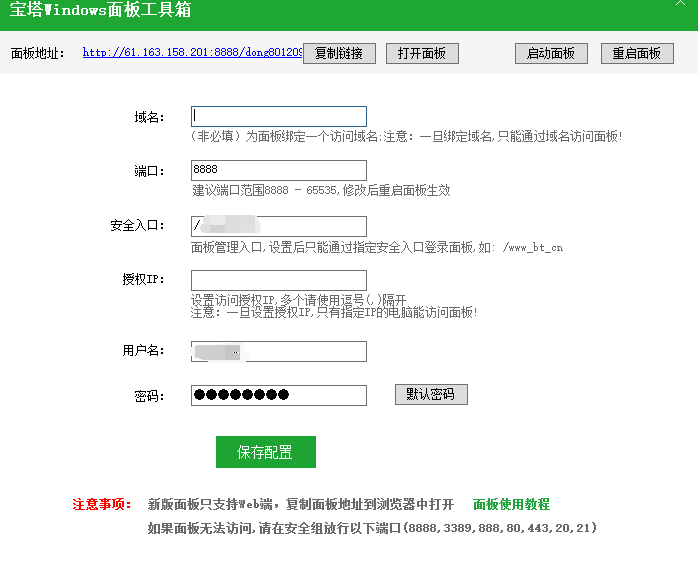Click the security group ports note line

point(372,528)
